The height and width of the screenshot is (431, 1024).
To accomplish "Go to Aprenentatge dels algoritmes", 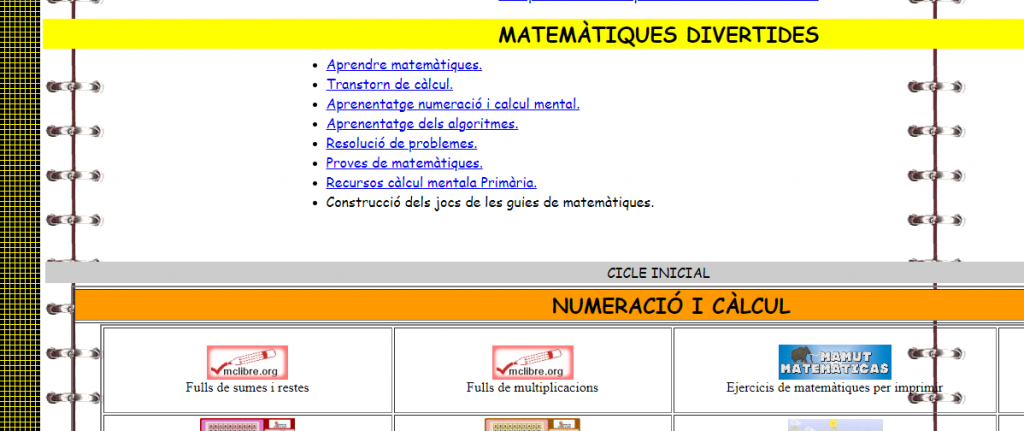I will pos(421,124).
